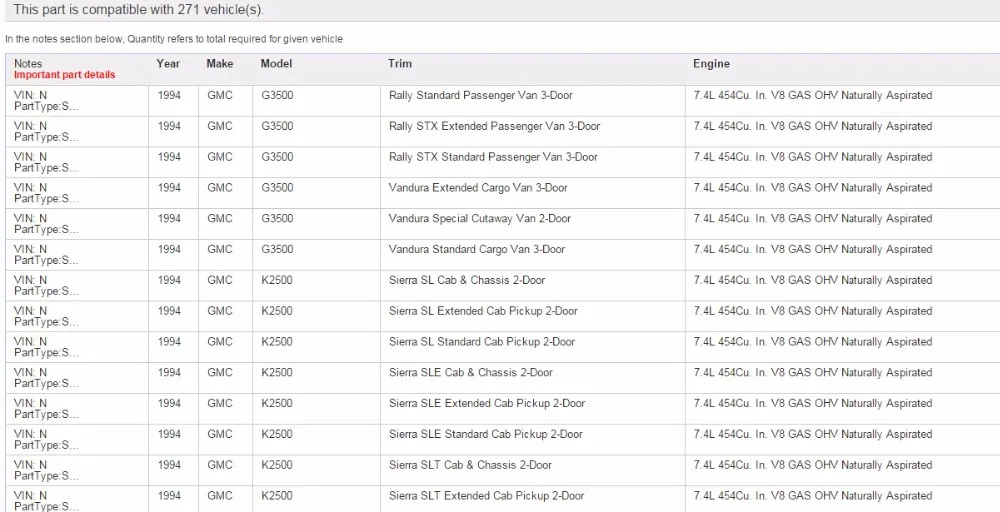Click the red 'Important part details' text
Viewport: 1000px width, 512px height.
[x=64, y=75]
